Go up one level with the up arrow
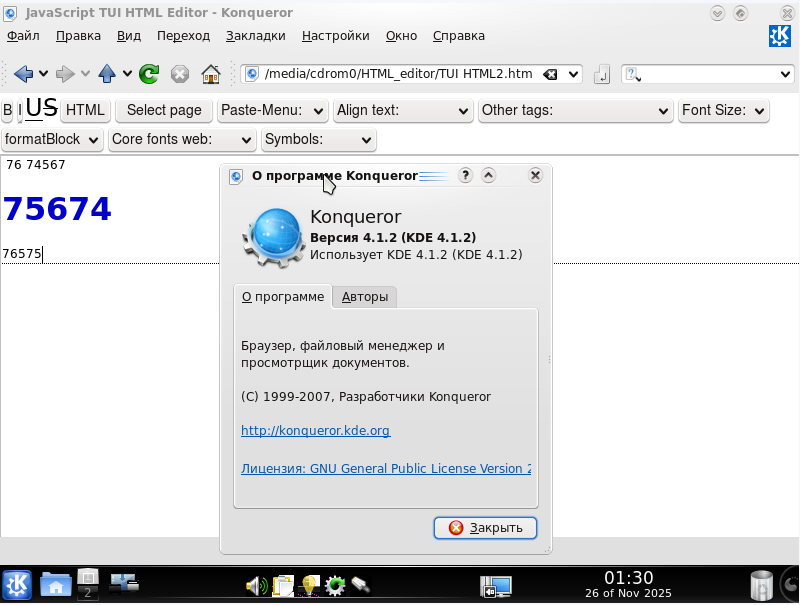This screenshot has height=605, width=800. pyautogui.click(x=107, y=74)
